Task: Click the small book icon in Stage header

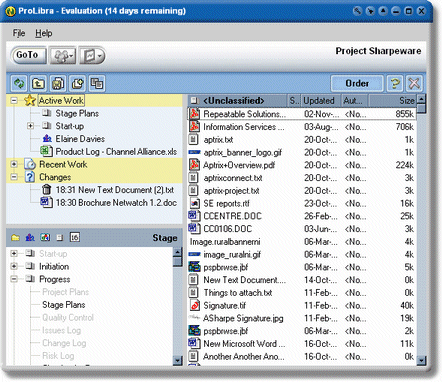Action: [x=60, y=238]
